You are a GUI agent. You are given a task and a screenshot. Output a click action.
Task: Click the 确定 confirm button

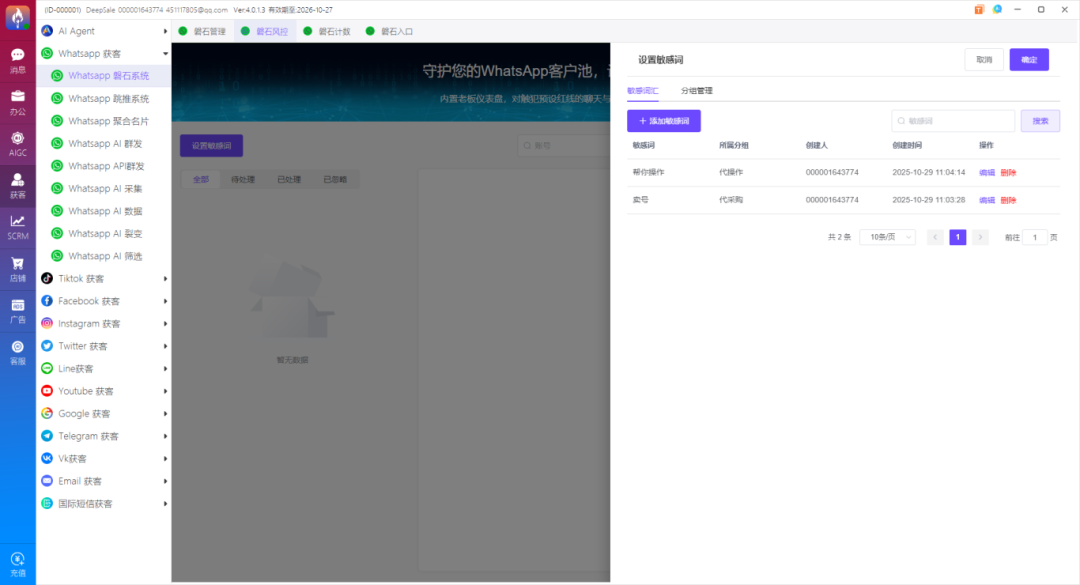click(1029, 60)
